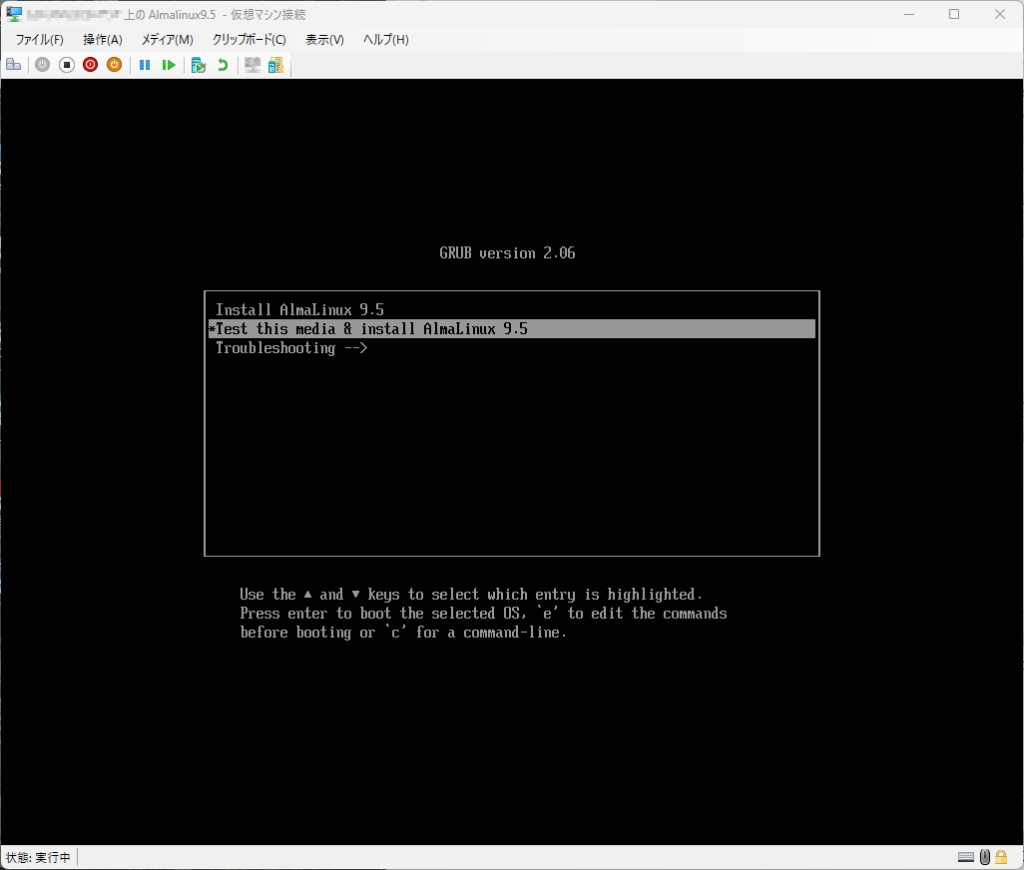Open the 操作(A) menu
This screenshot has width=1024, height=870.
tap(102, 40)
